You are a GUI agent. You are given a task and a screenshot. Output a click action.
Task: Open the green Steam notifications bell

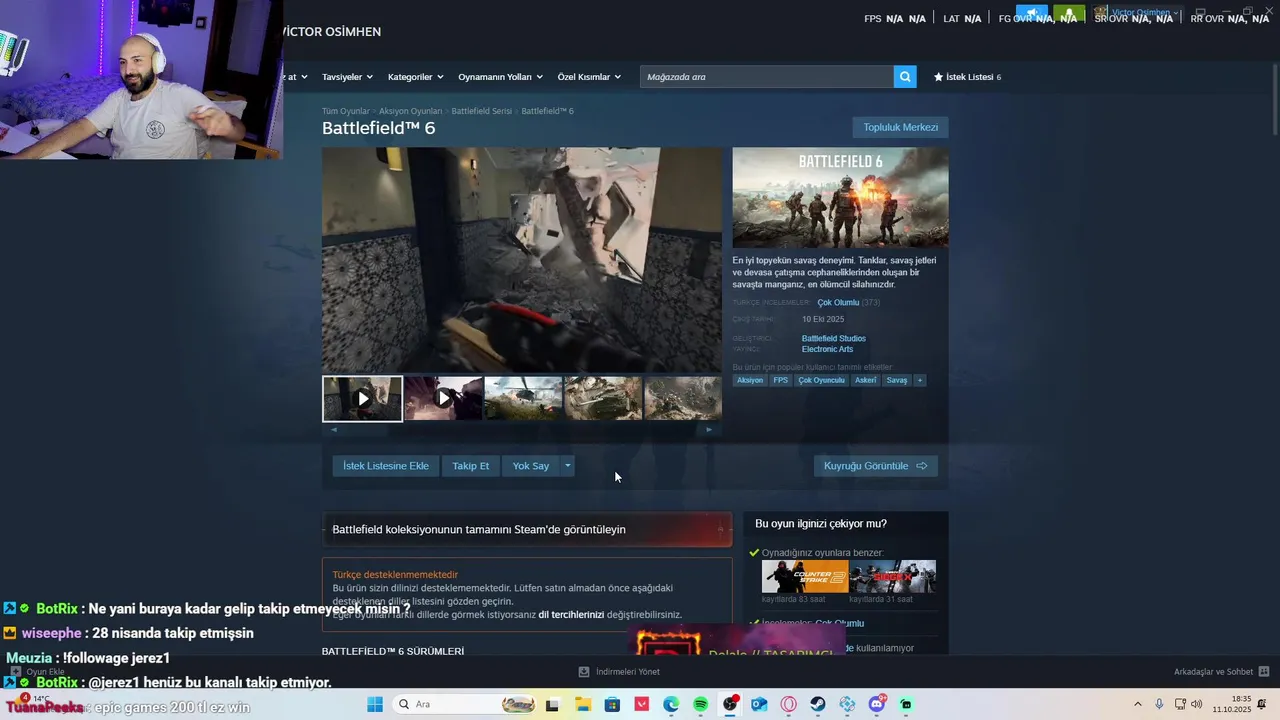[1069, 14]
